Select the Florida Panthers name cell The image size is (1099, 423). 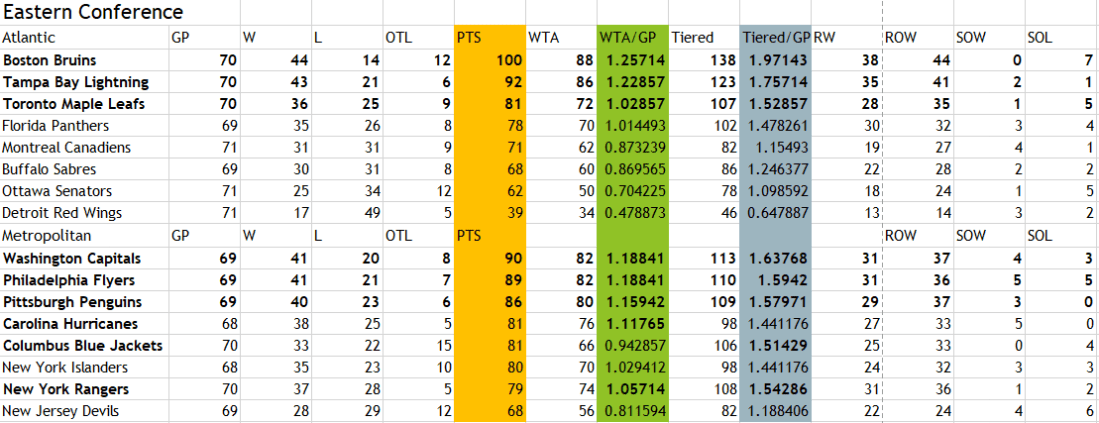[x=54, y=126]
